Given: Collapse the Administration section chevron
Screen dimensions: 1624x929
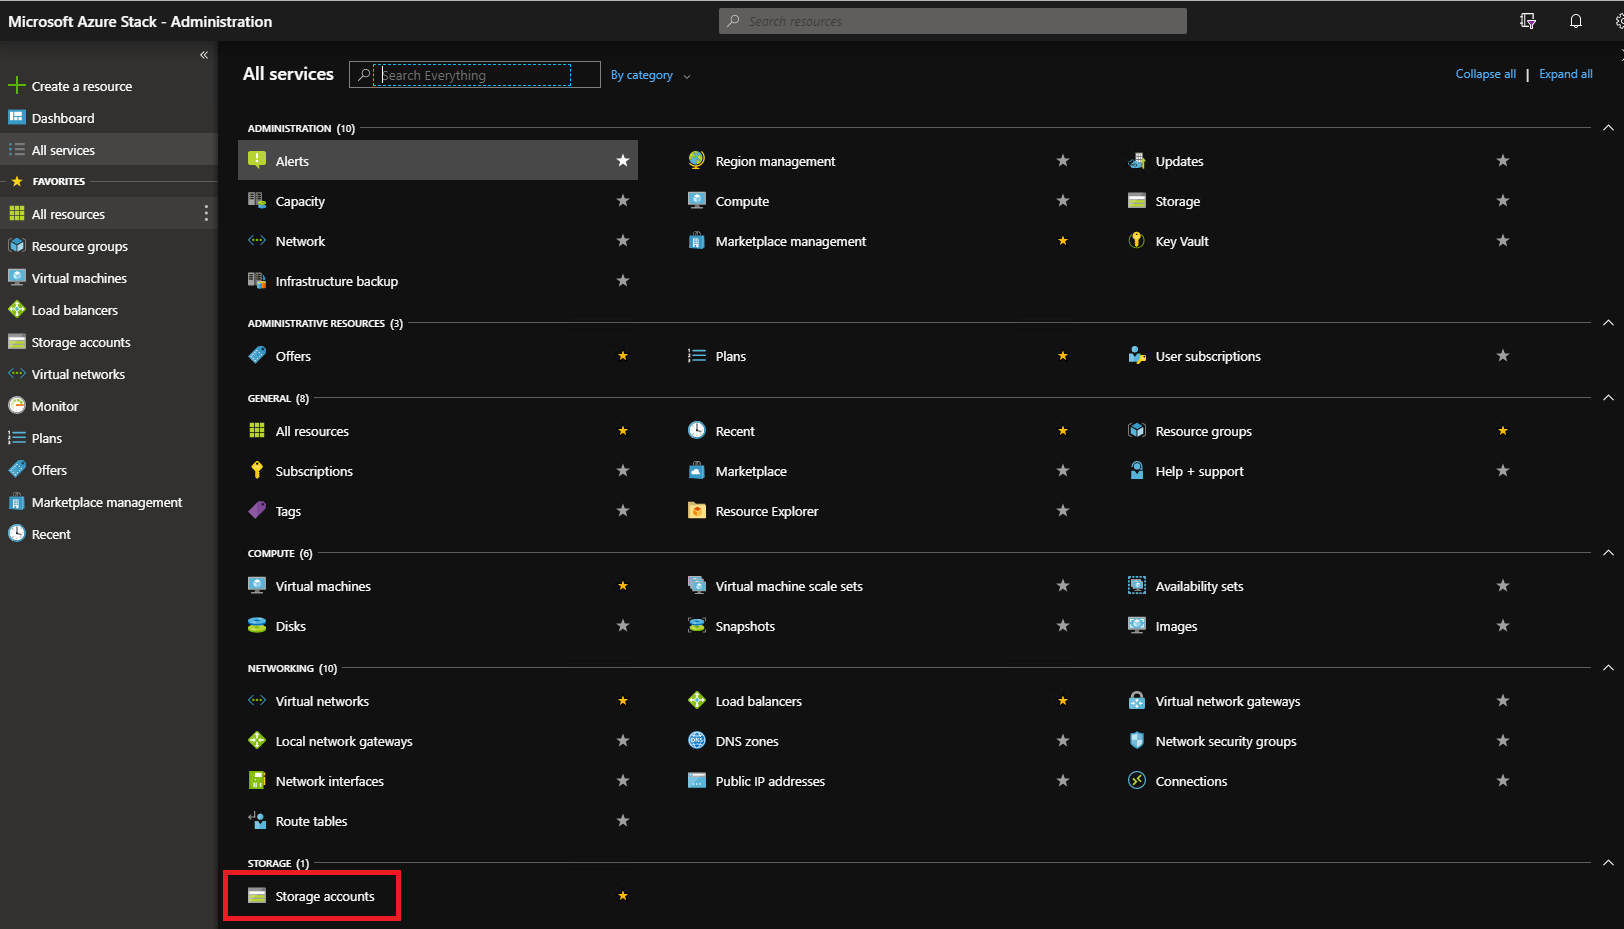Looking at the screenshot, I should tap(1608, 127).
